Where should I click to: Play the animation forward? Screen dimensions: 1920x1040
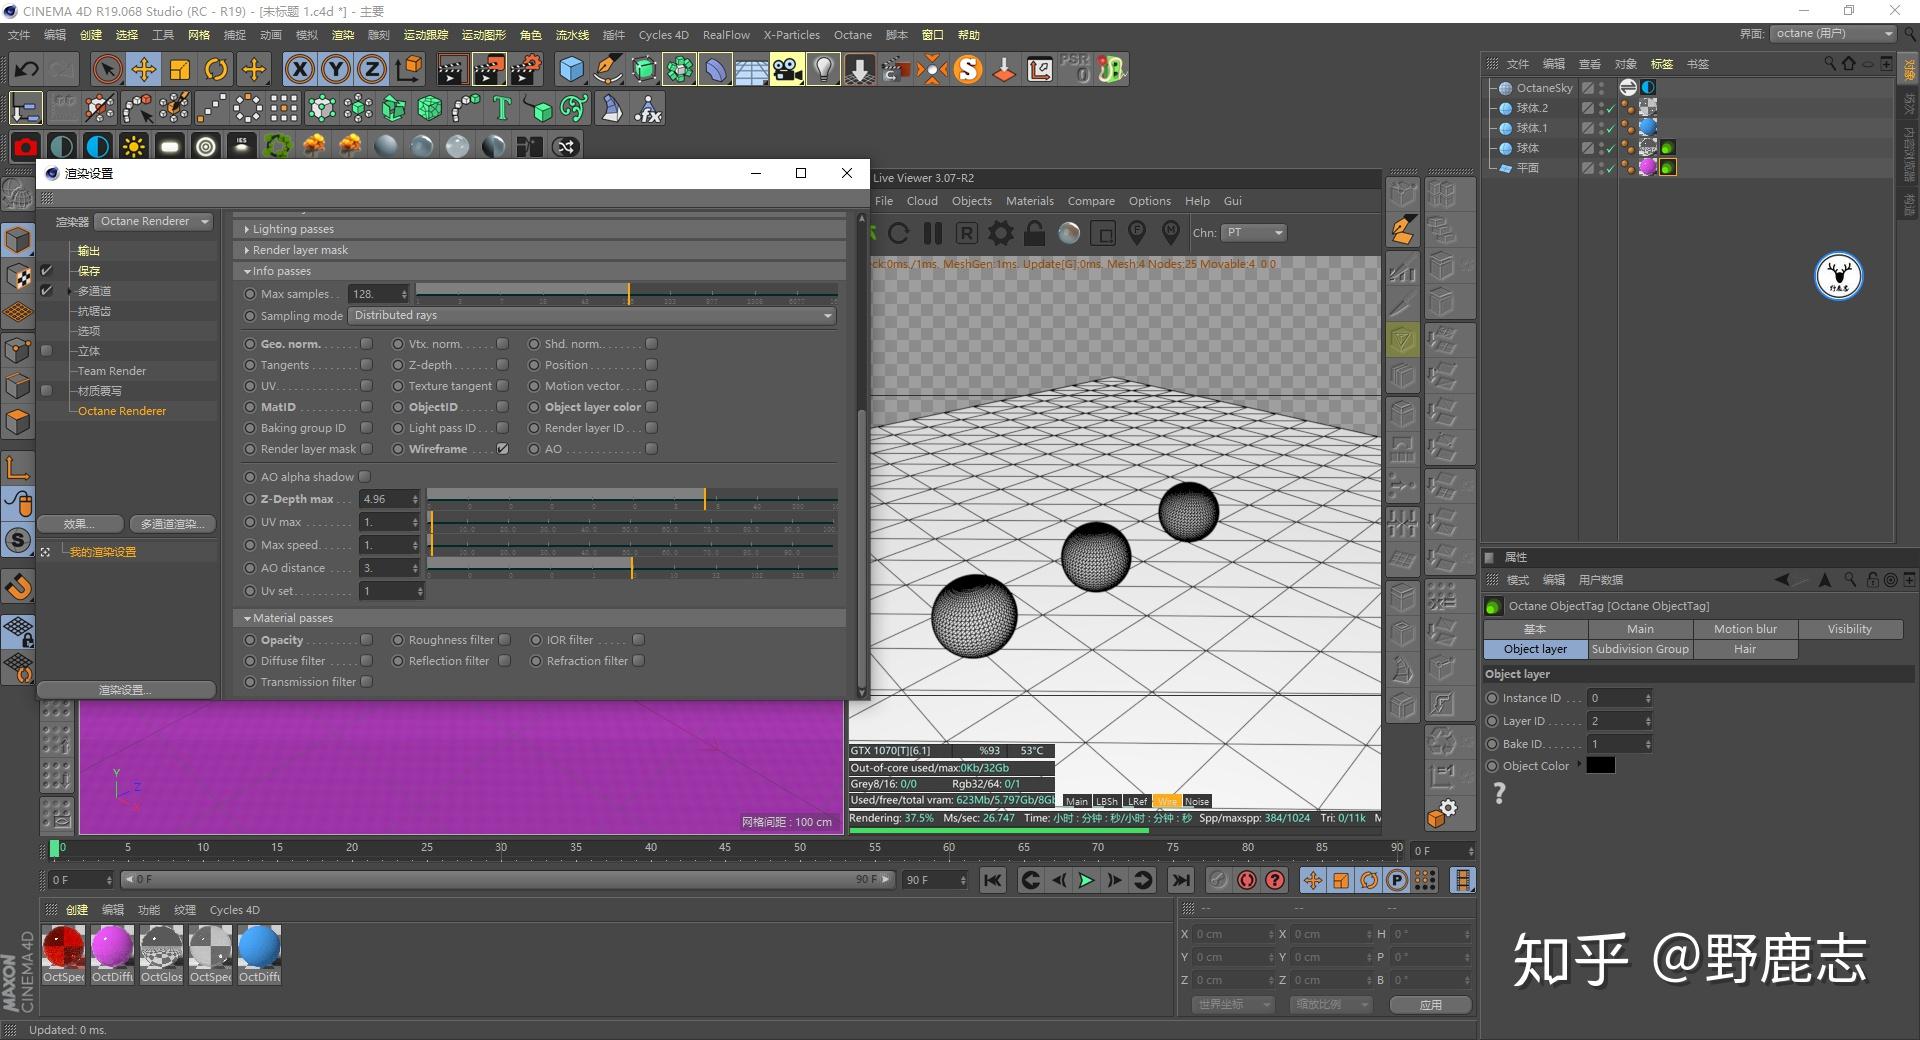1086,880
